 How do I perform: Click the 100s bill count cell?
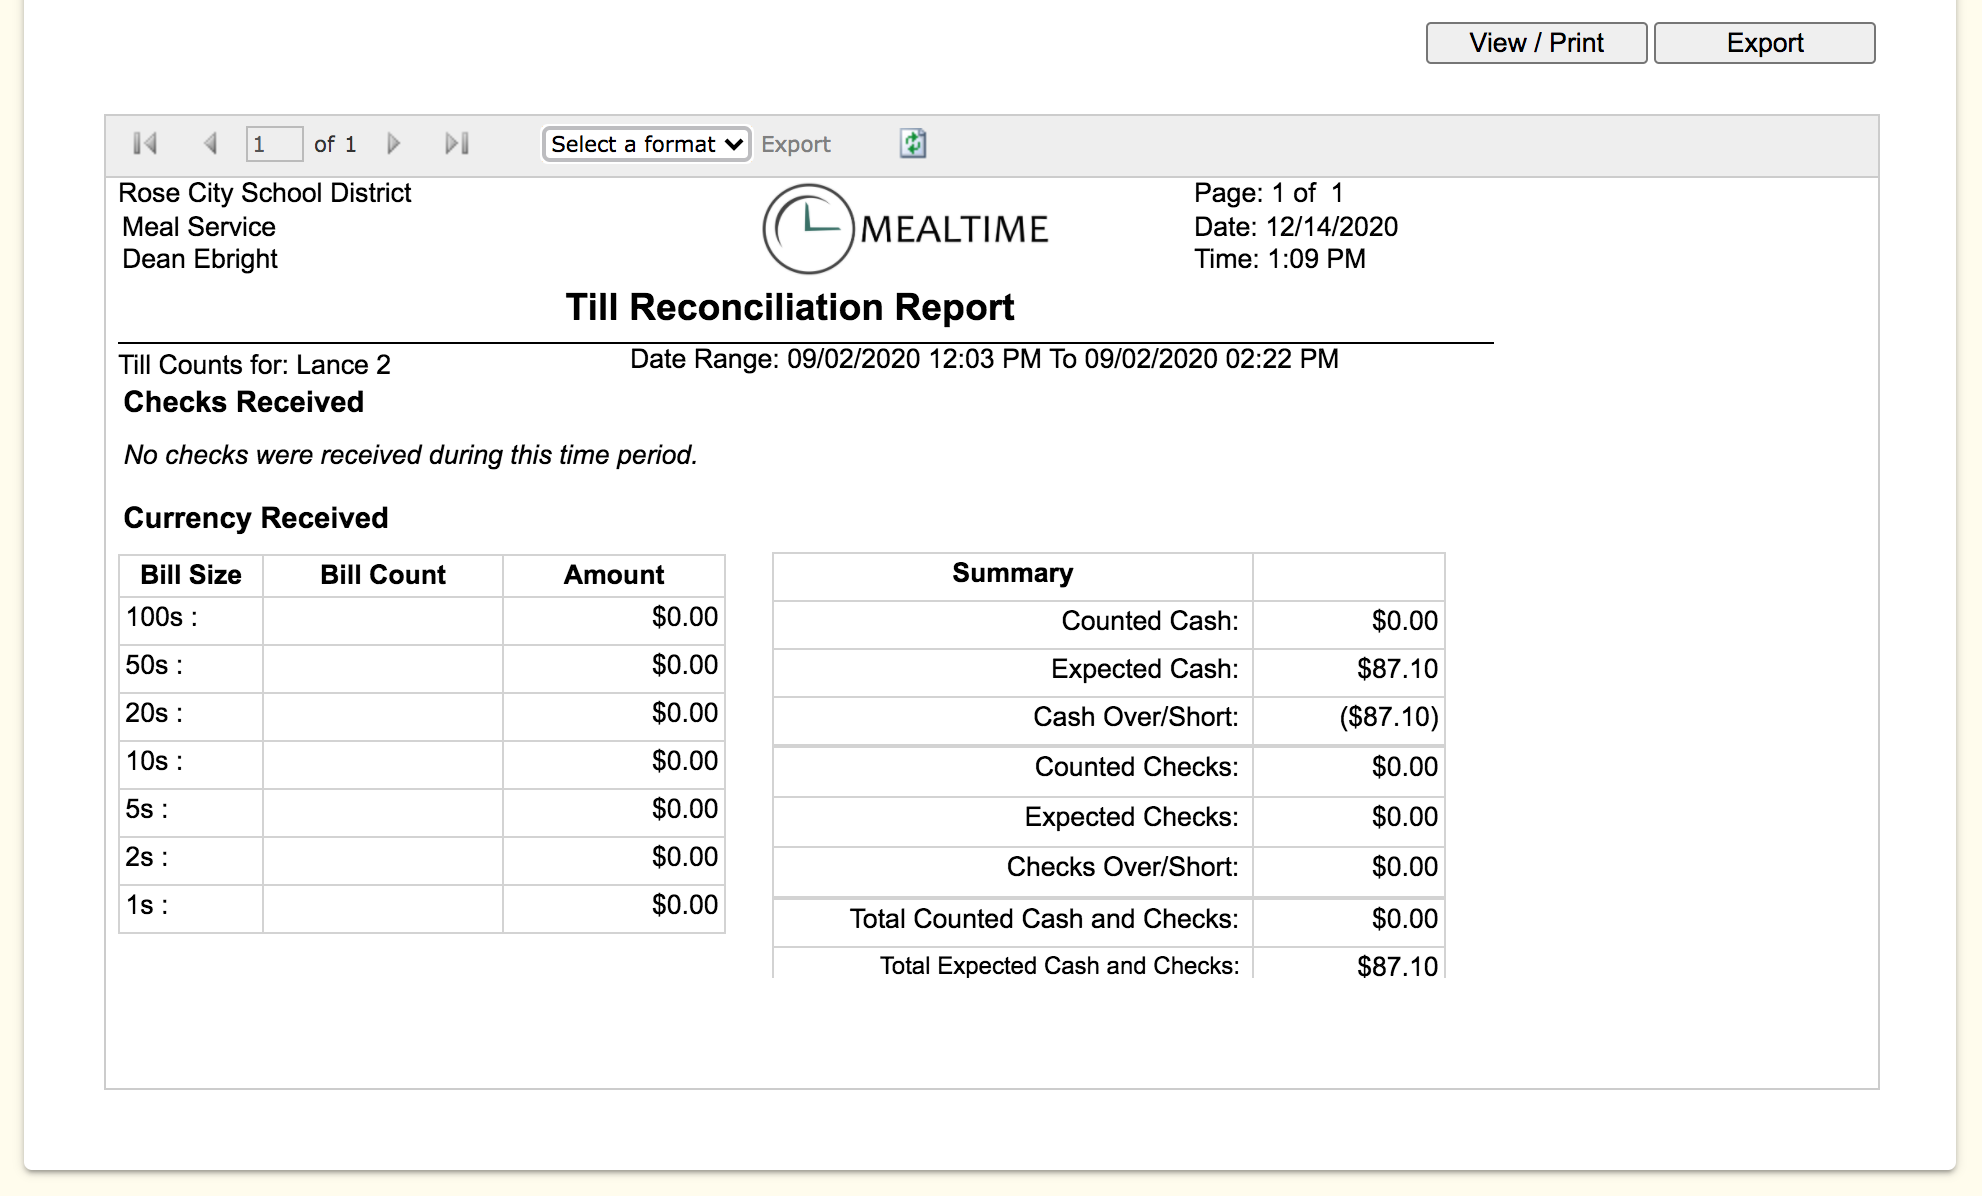pyautogui.click(x=382, y=619)
